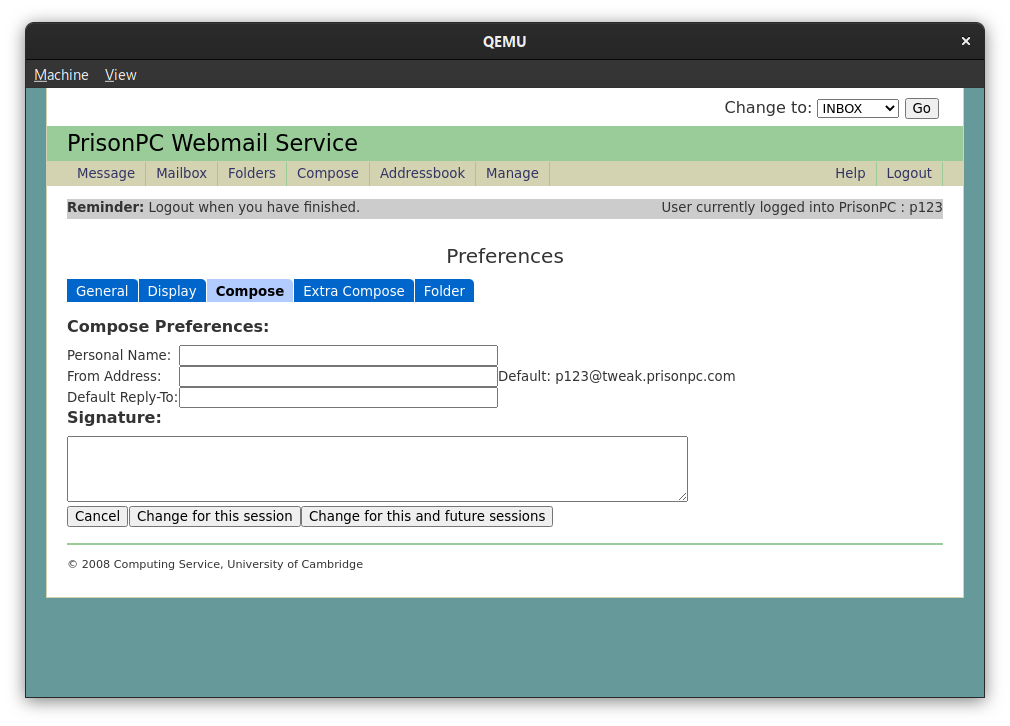Click the University of Cambridge copyright text
This screenshot has height=726, width=1010.
pos(215,564)
